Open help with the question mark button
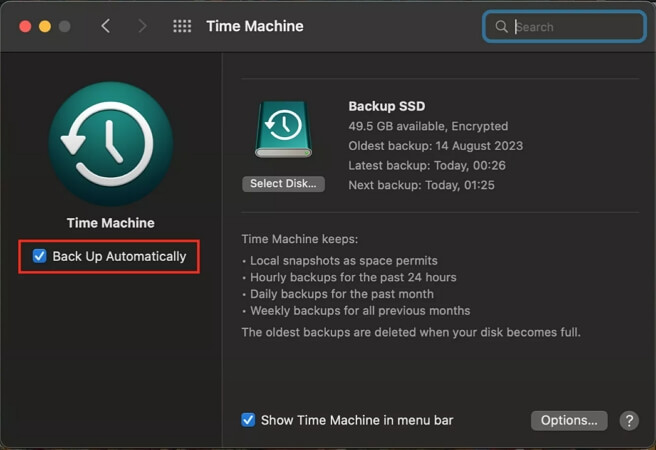The image size is (656, 450). pyautogui.click(x=629, y=421)
